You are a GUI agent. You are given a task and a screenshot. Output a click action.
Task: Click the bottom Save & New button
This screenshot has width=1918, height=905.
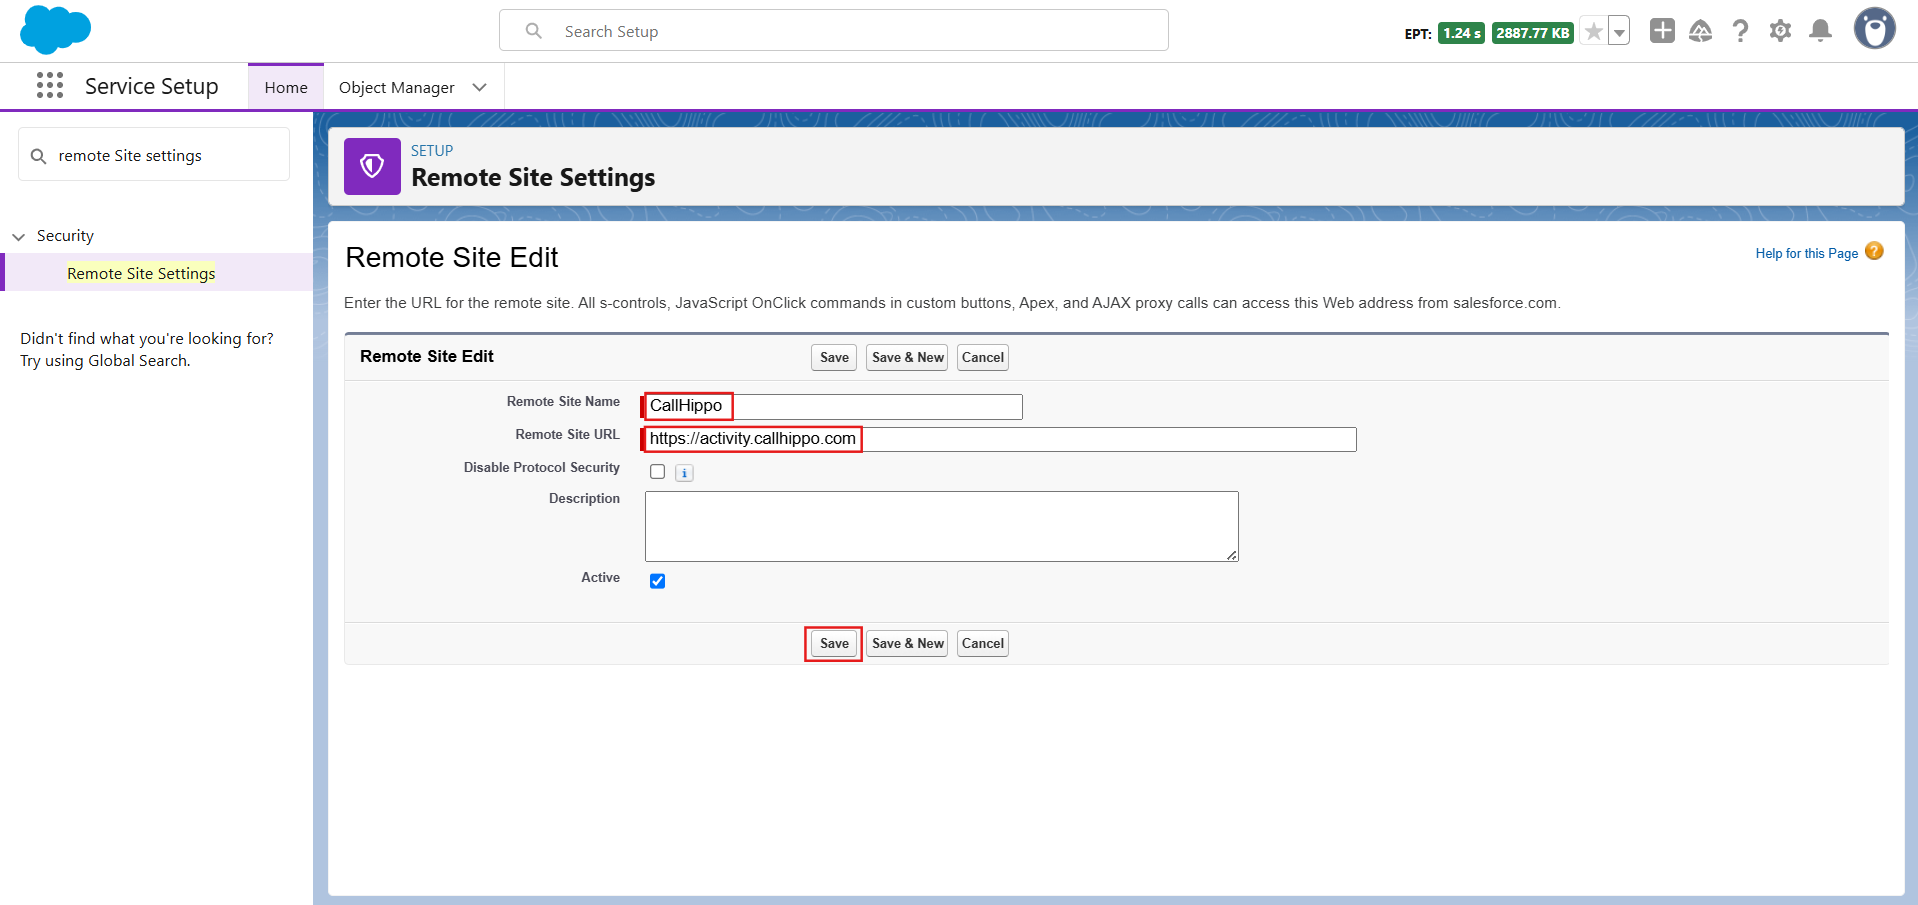tap(907, 643)
